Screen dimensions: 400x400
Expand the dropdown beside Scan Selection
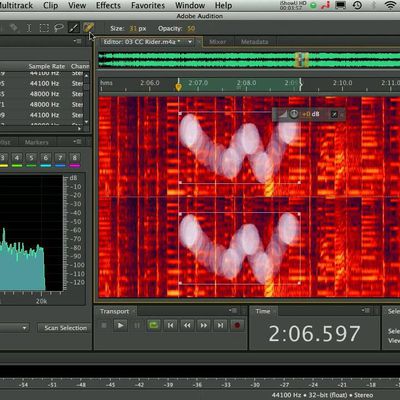click(24, 328)
